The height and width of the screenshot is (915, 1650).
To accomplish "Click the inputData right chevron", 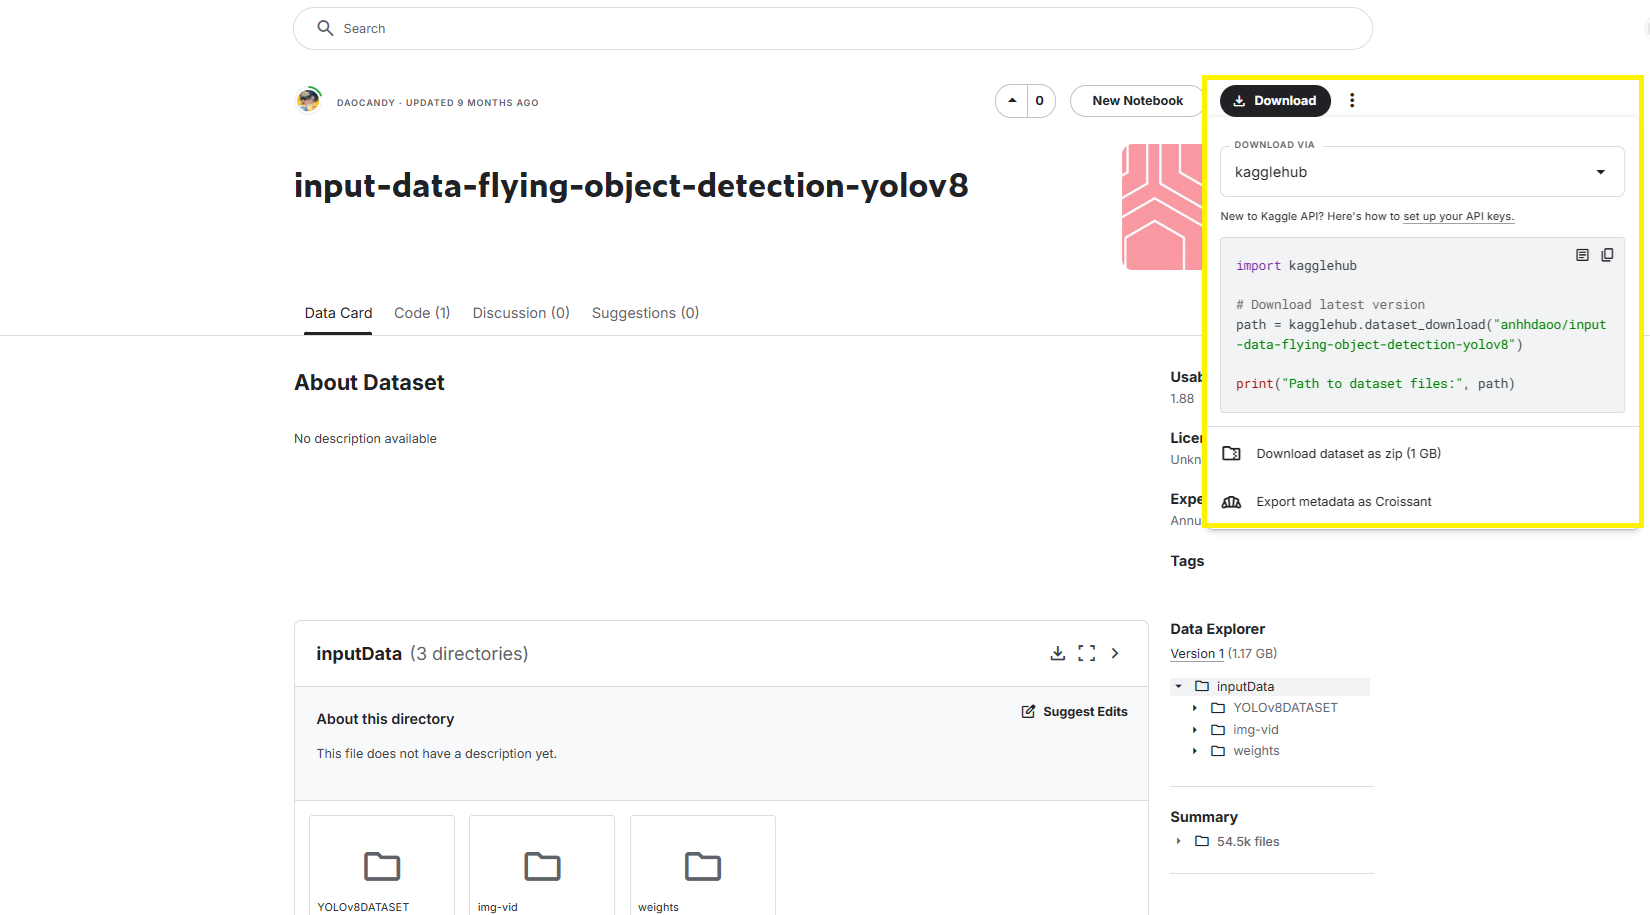I will click(1115, 653).
